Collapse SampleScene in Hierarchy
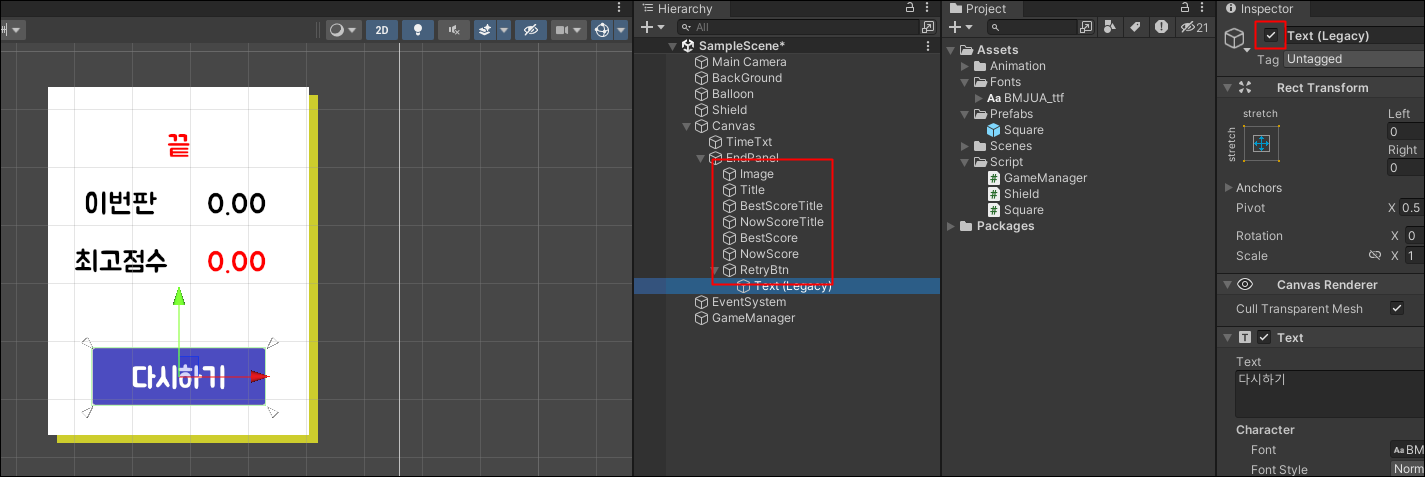The height and width of the screenshot is (477, 1425). 672,46
